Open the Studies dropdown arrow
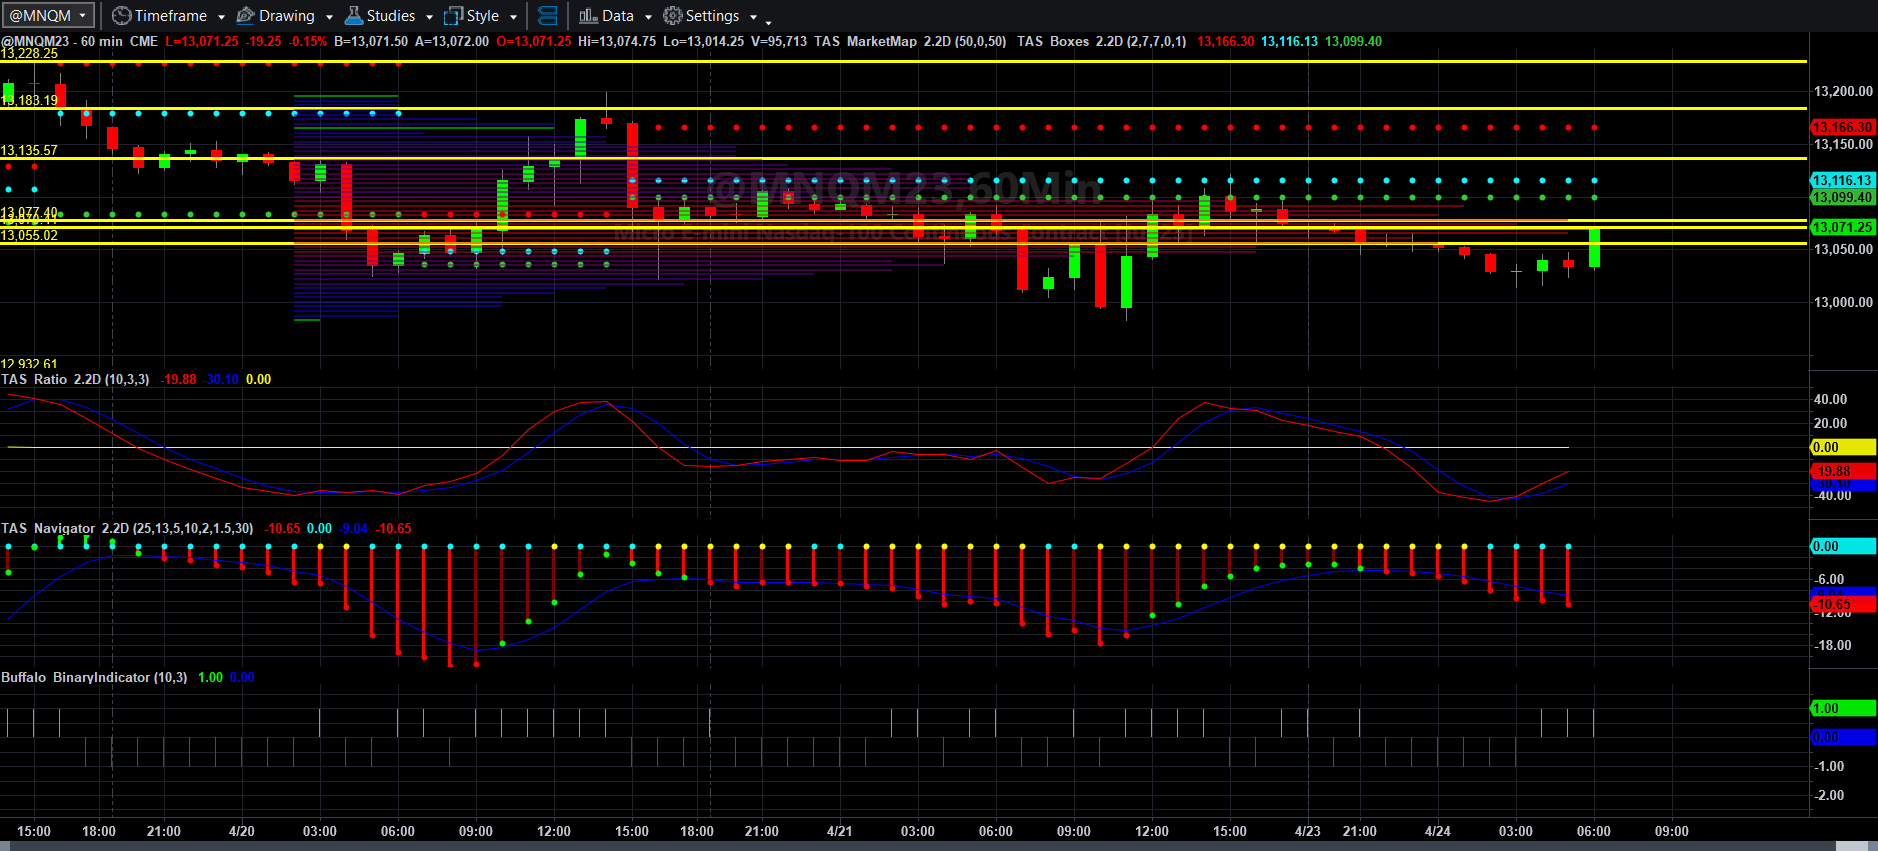Viewport: 1878px width, 851px height. click(429, 17)
